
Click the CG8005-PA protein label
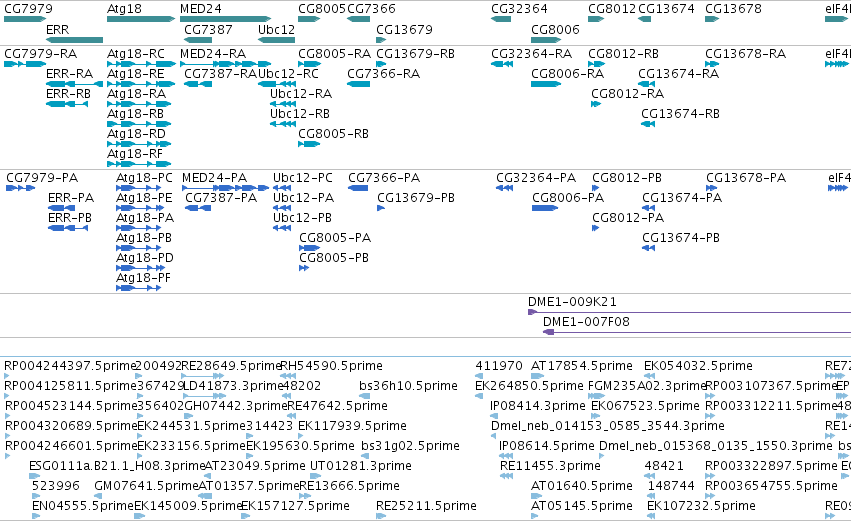335,238
